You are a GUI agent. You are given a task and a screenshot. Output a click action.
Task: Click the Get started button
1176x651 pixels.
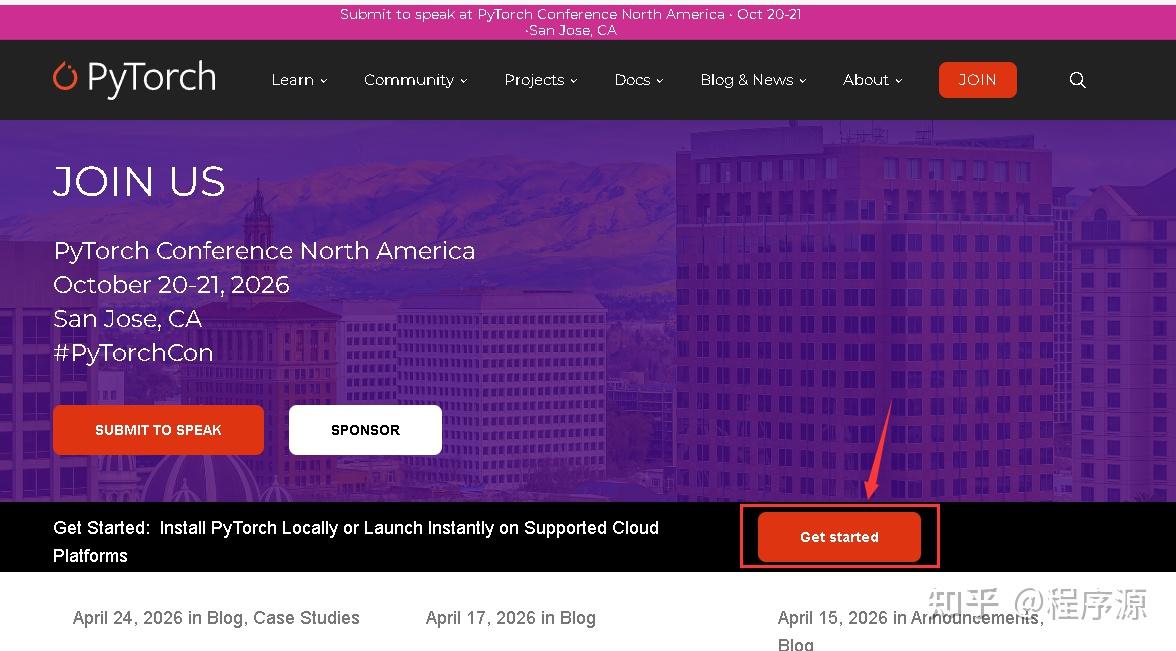pos(839,537)
